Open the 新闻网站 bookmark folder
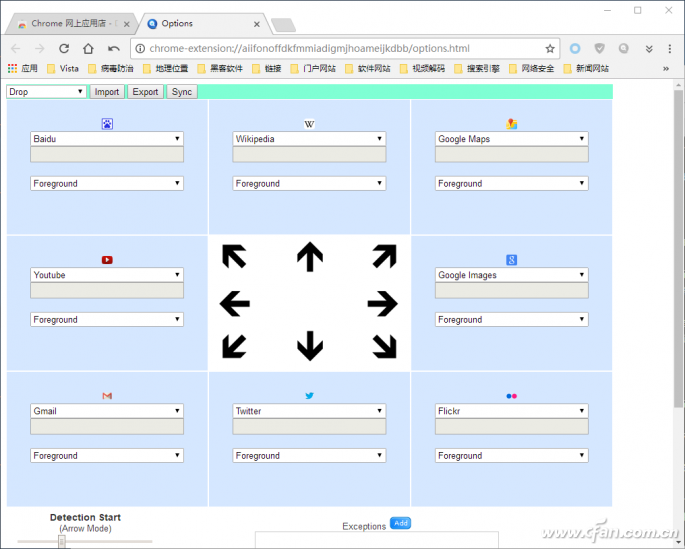Image resolution: width=685 pixels, height=549 pixels. point(586,69)
